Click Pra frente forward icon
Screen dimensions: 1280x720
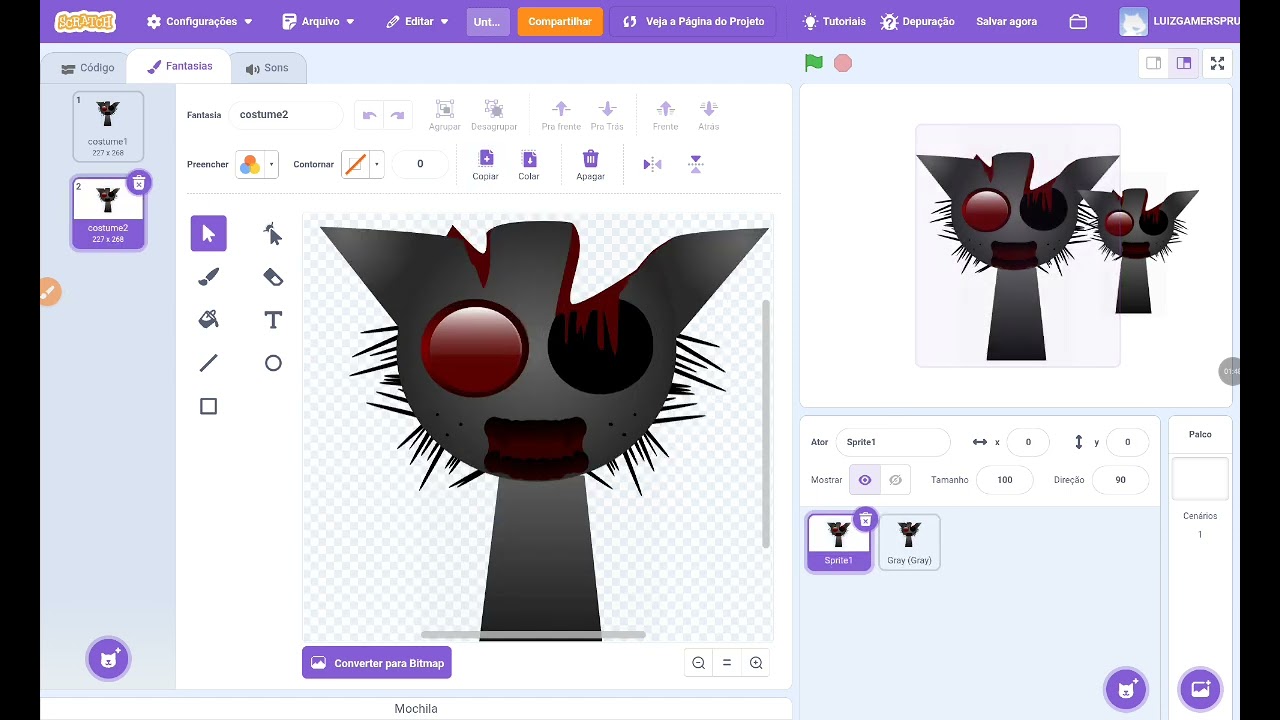[561, 115]
